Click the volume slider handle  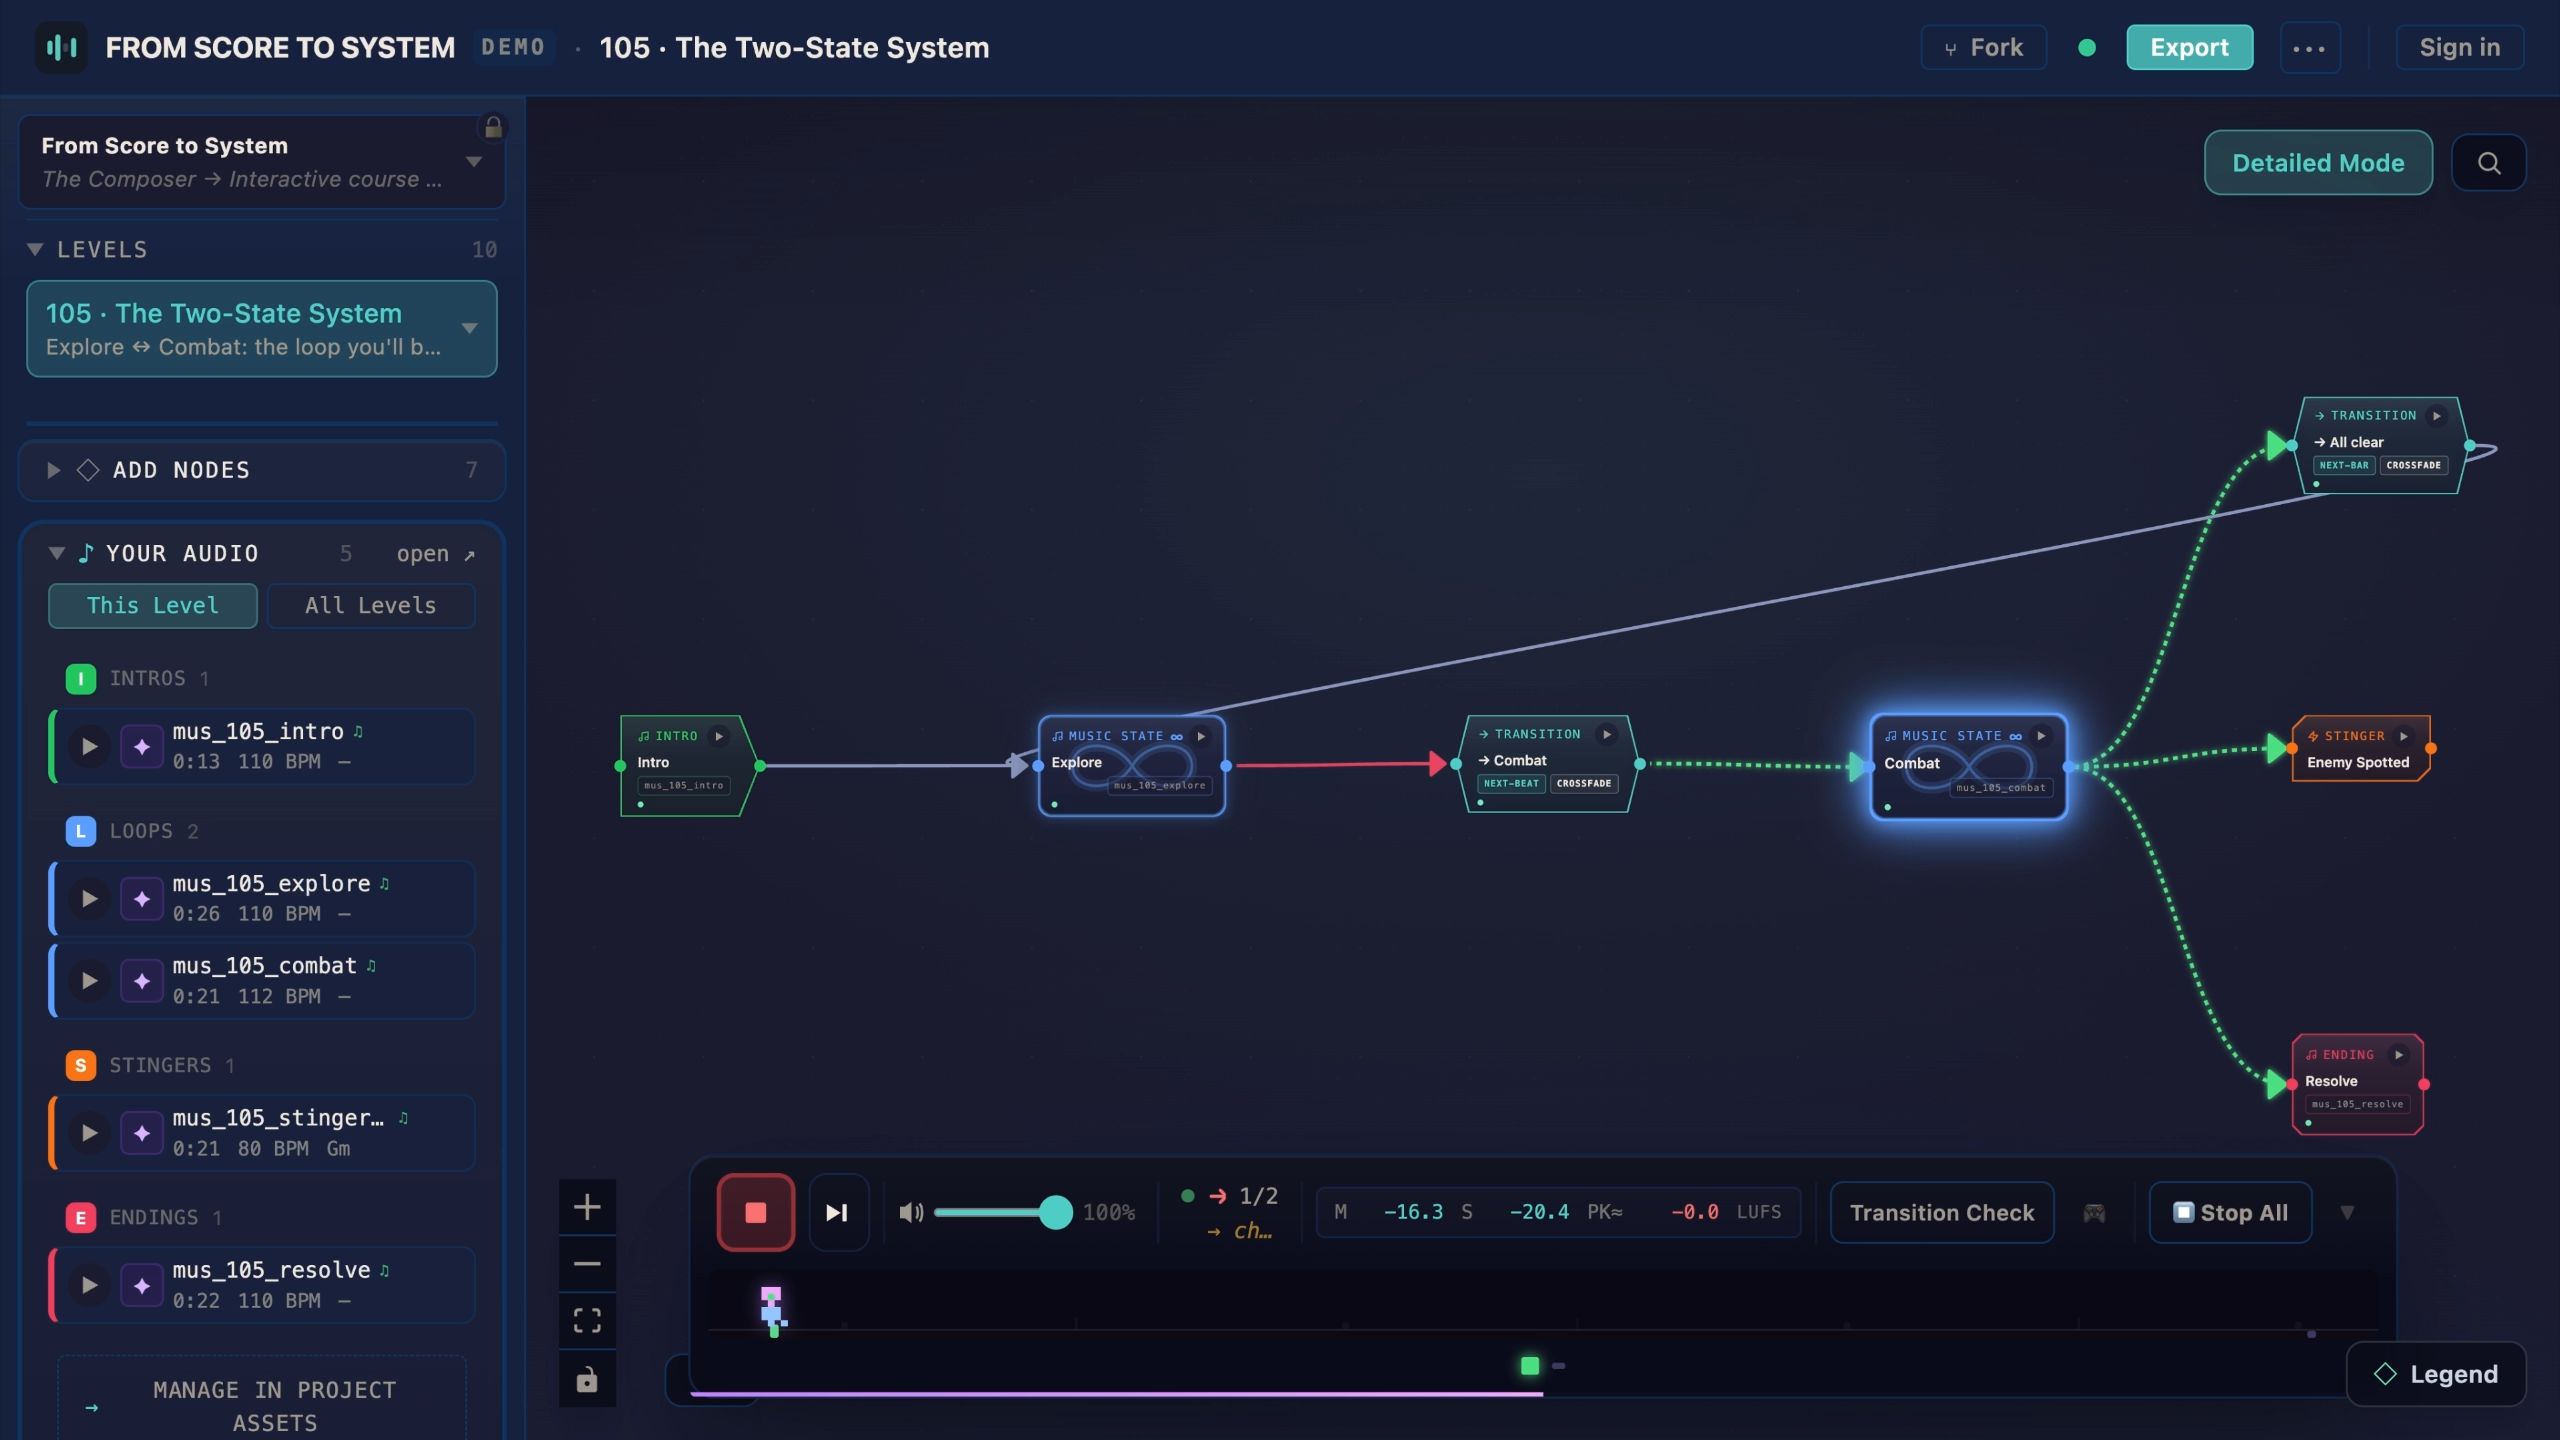[1055, 1212]
